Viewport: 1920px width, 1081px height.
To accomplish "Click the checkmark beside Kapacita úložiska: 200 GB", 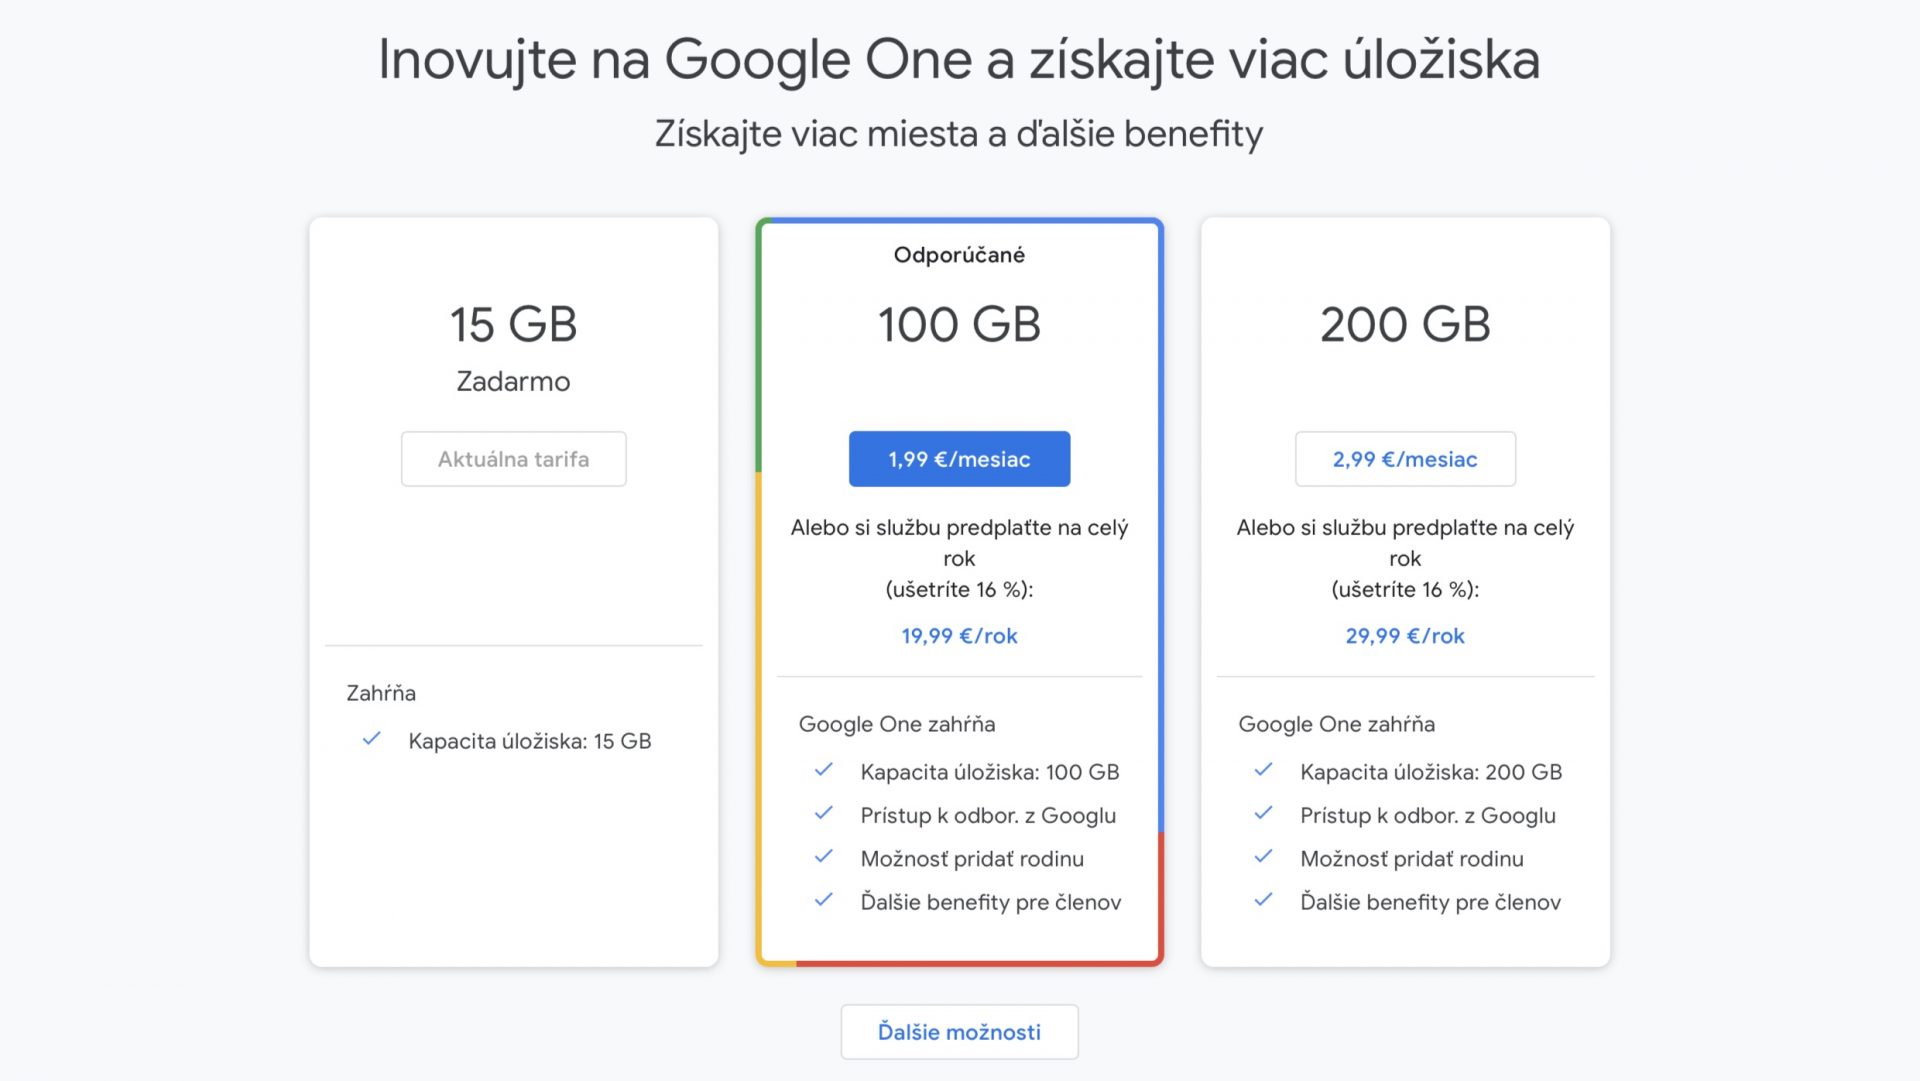I will pyautogui.click(x=1264, y=770).
